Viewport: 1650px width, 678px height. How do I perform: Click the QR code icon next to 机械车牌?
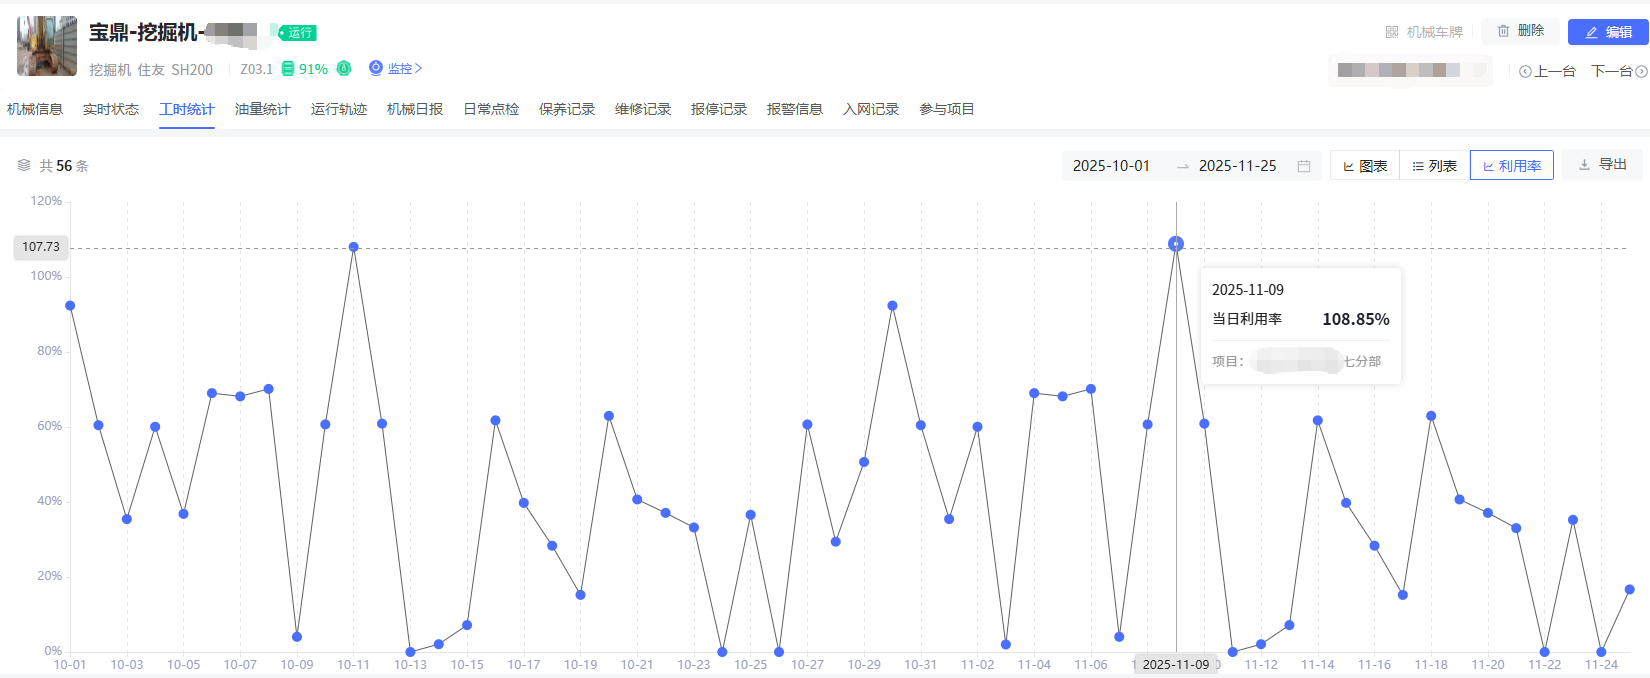coord(1392,32)
